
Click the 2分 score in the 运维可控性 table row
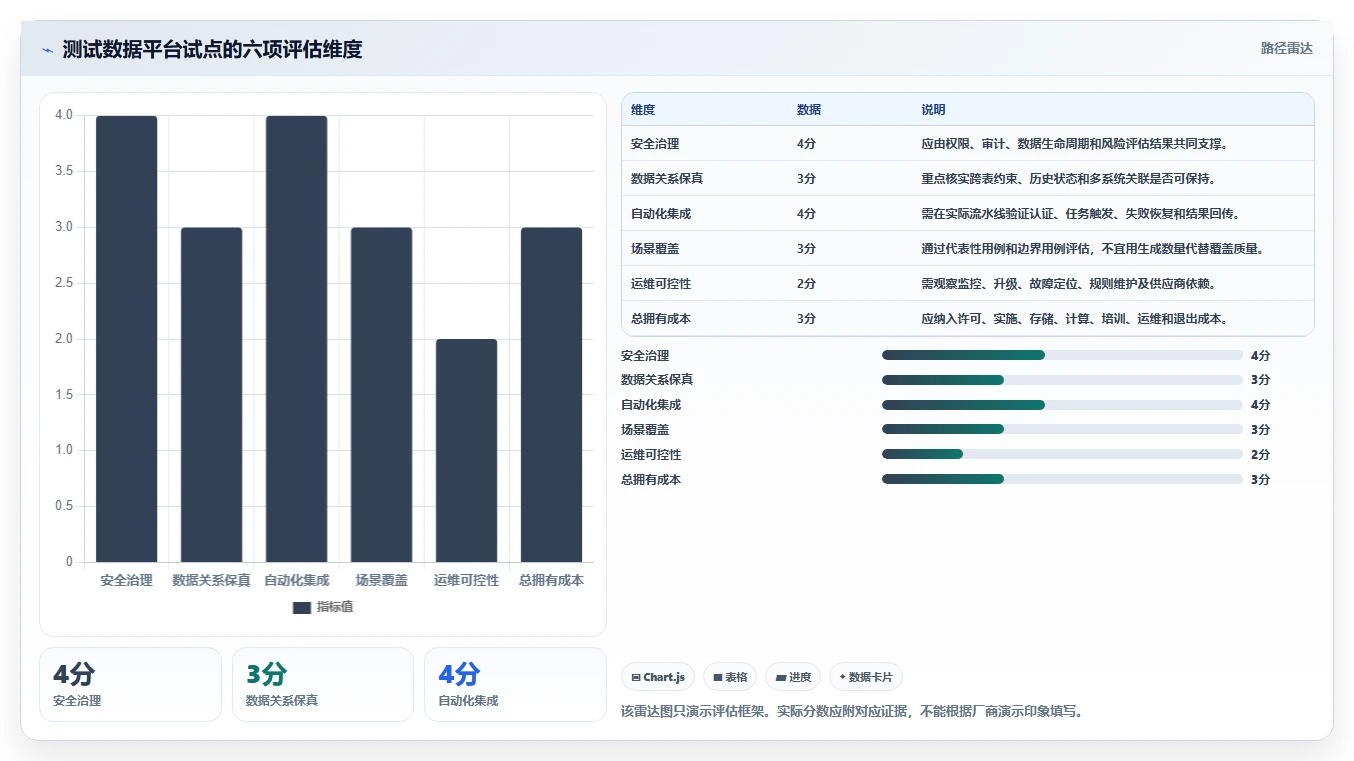pos(806,284)
